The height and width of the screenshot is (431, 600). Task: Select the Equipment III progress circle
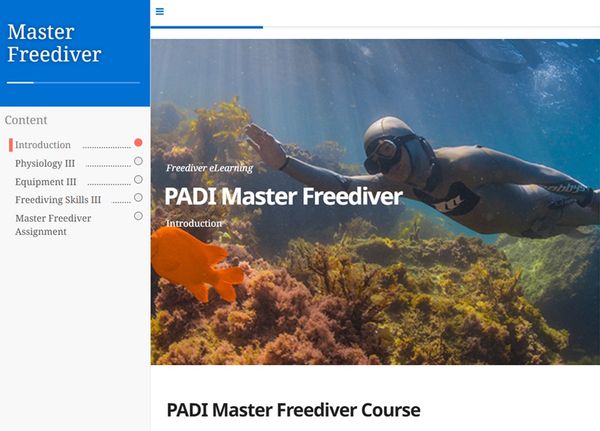pos(139,180)
